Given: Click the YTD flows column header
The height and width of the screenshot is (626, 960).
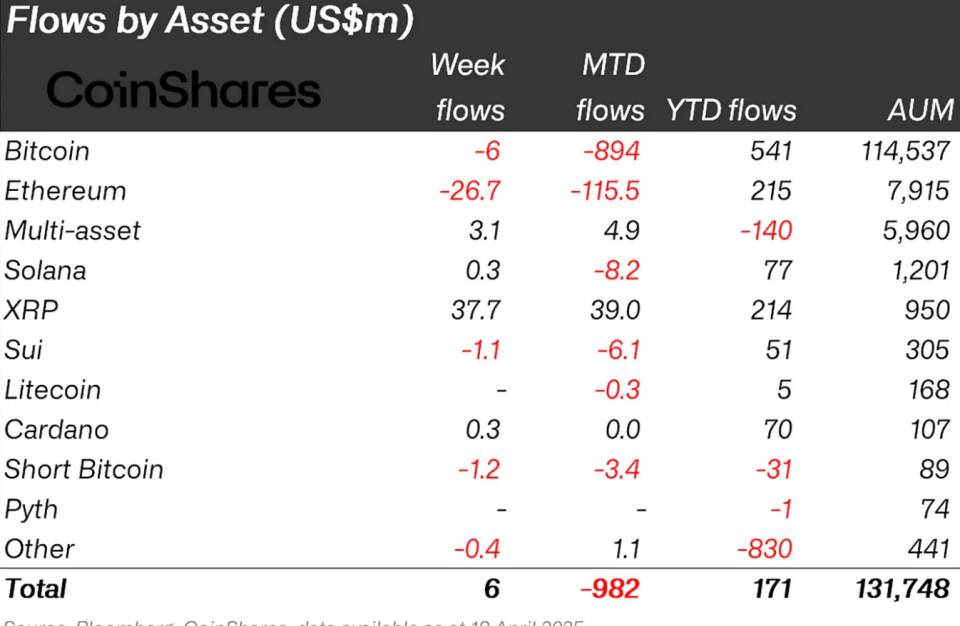Looking at the screenshot, I should (731, 110).
